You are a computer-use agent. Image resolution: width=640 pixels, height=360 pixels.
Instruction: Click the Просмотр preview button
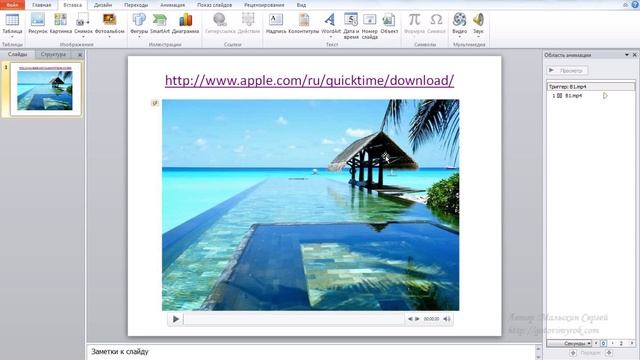click(567, 71)
